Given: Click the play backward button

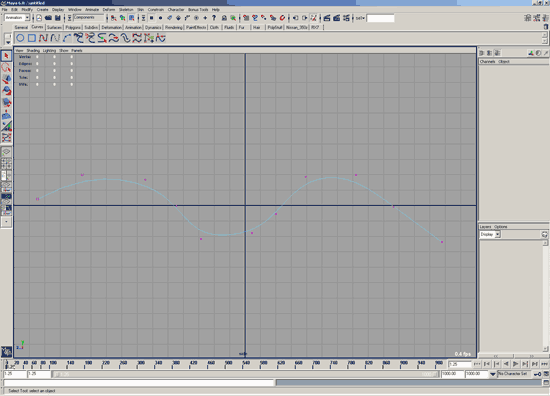Looking at the screenshot, I should pos(506,364).
